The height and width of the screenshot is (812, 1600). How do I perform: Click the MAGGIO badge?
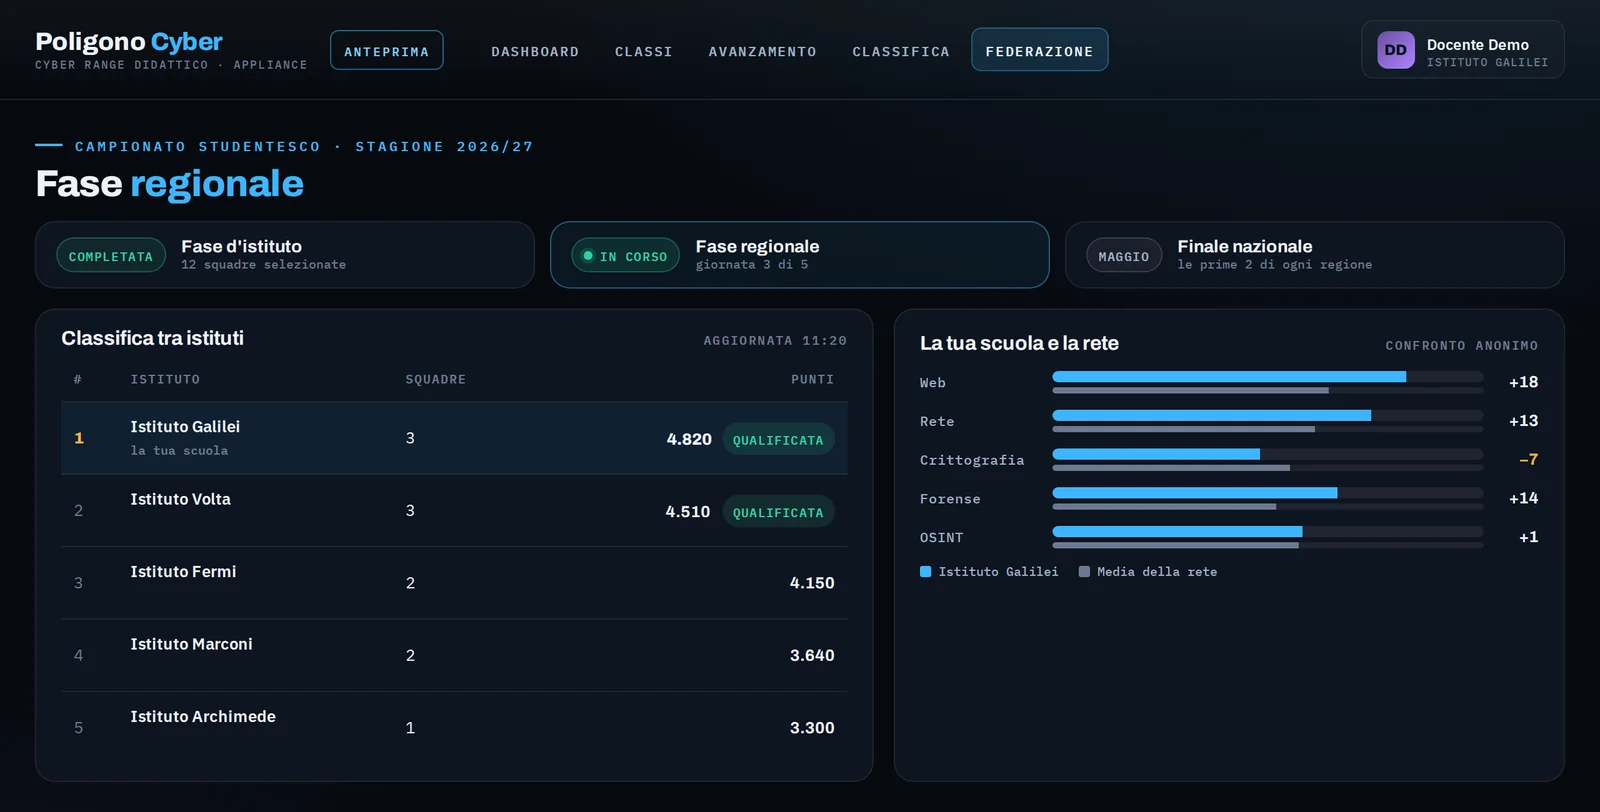click(1124, 256)
